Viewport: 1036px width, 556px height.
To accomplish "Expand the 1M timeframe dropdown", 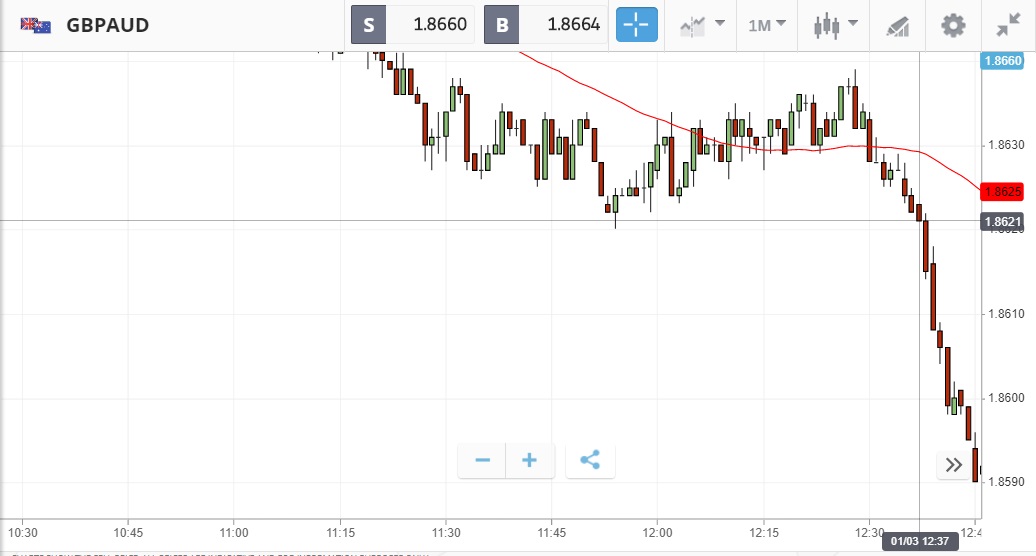I will point(767,25).
